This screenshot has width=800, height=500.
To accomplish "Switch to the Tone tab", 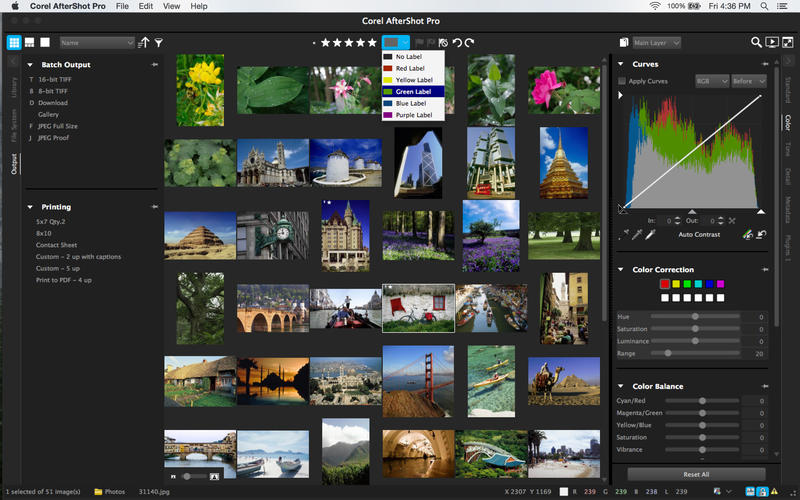I will tap(788, 149).
